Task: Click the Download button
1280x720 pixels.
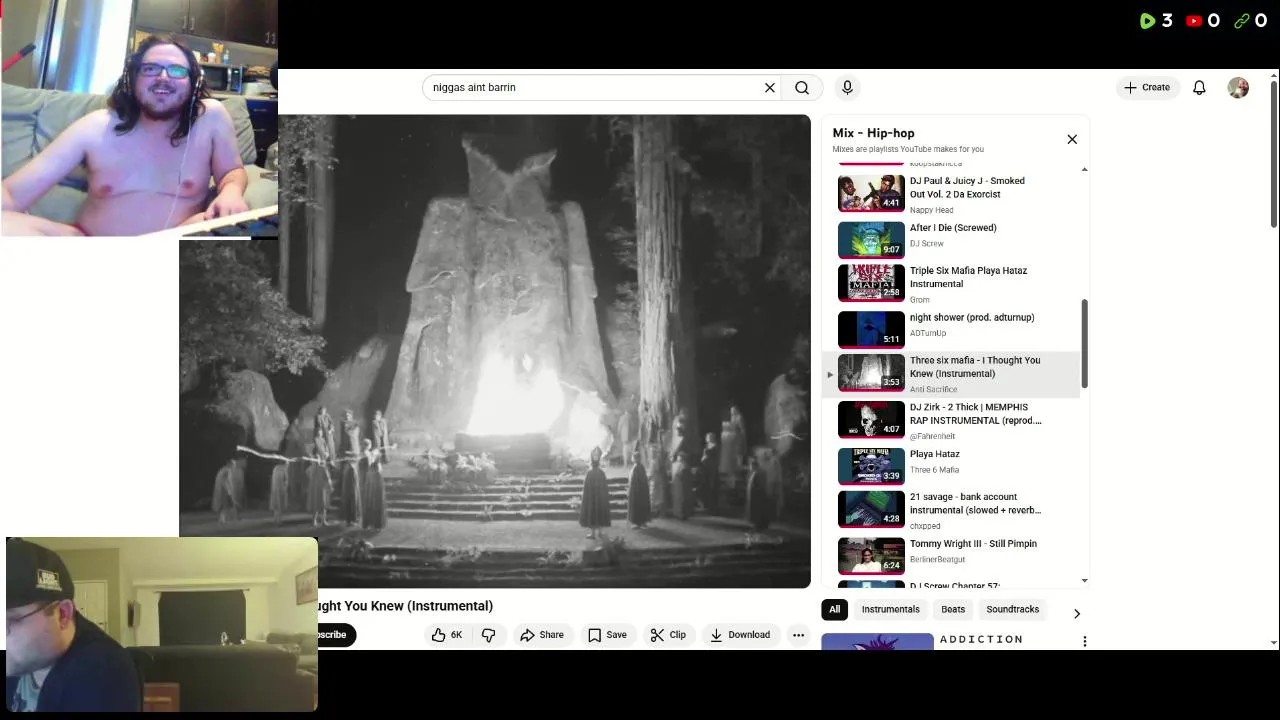Action: [740, 635]
